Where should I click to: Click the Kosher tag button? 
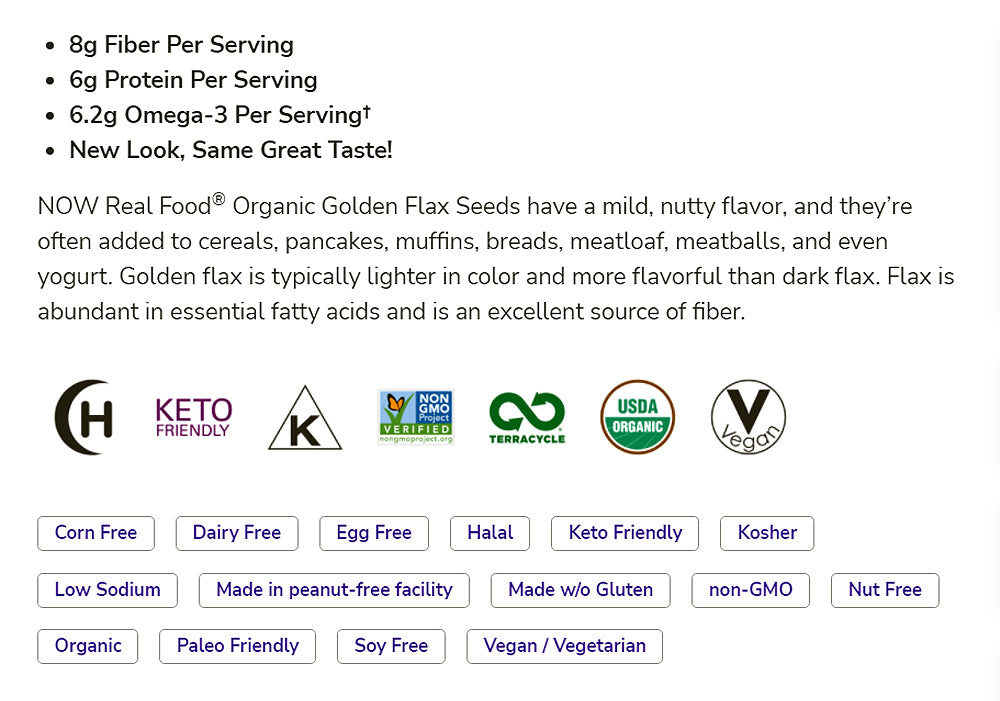pyautogui.click(x=767, y=533)
